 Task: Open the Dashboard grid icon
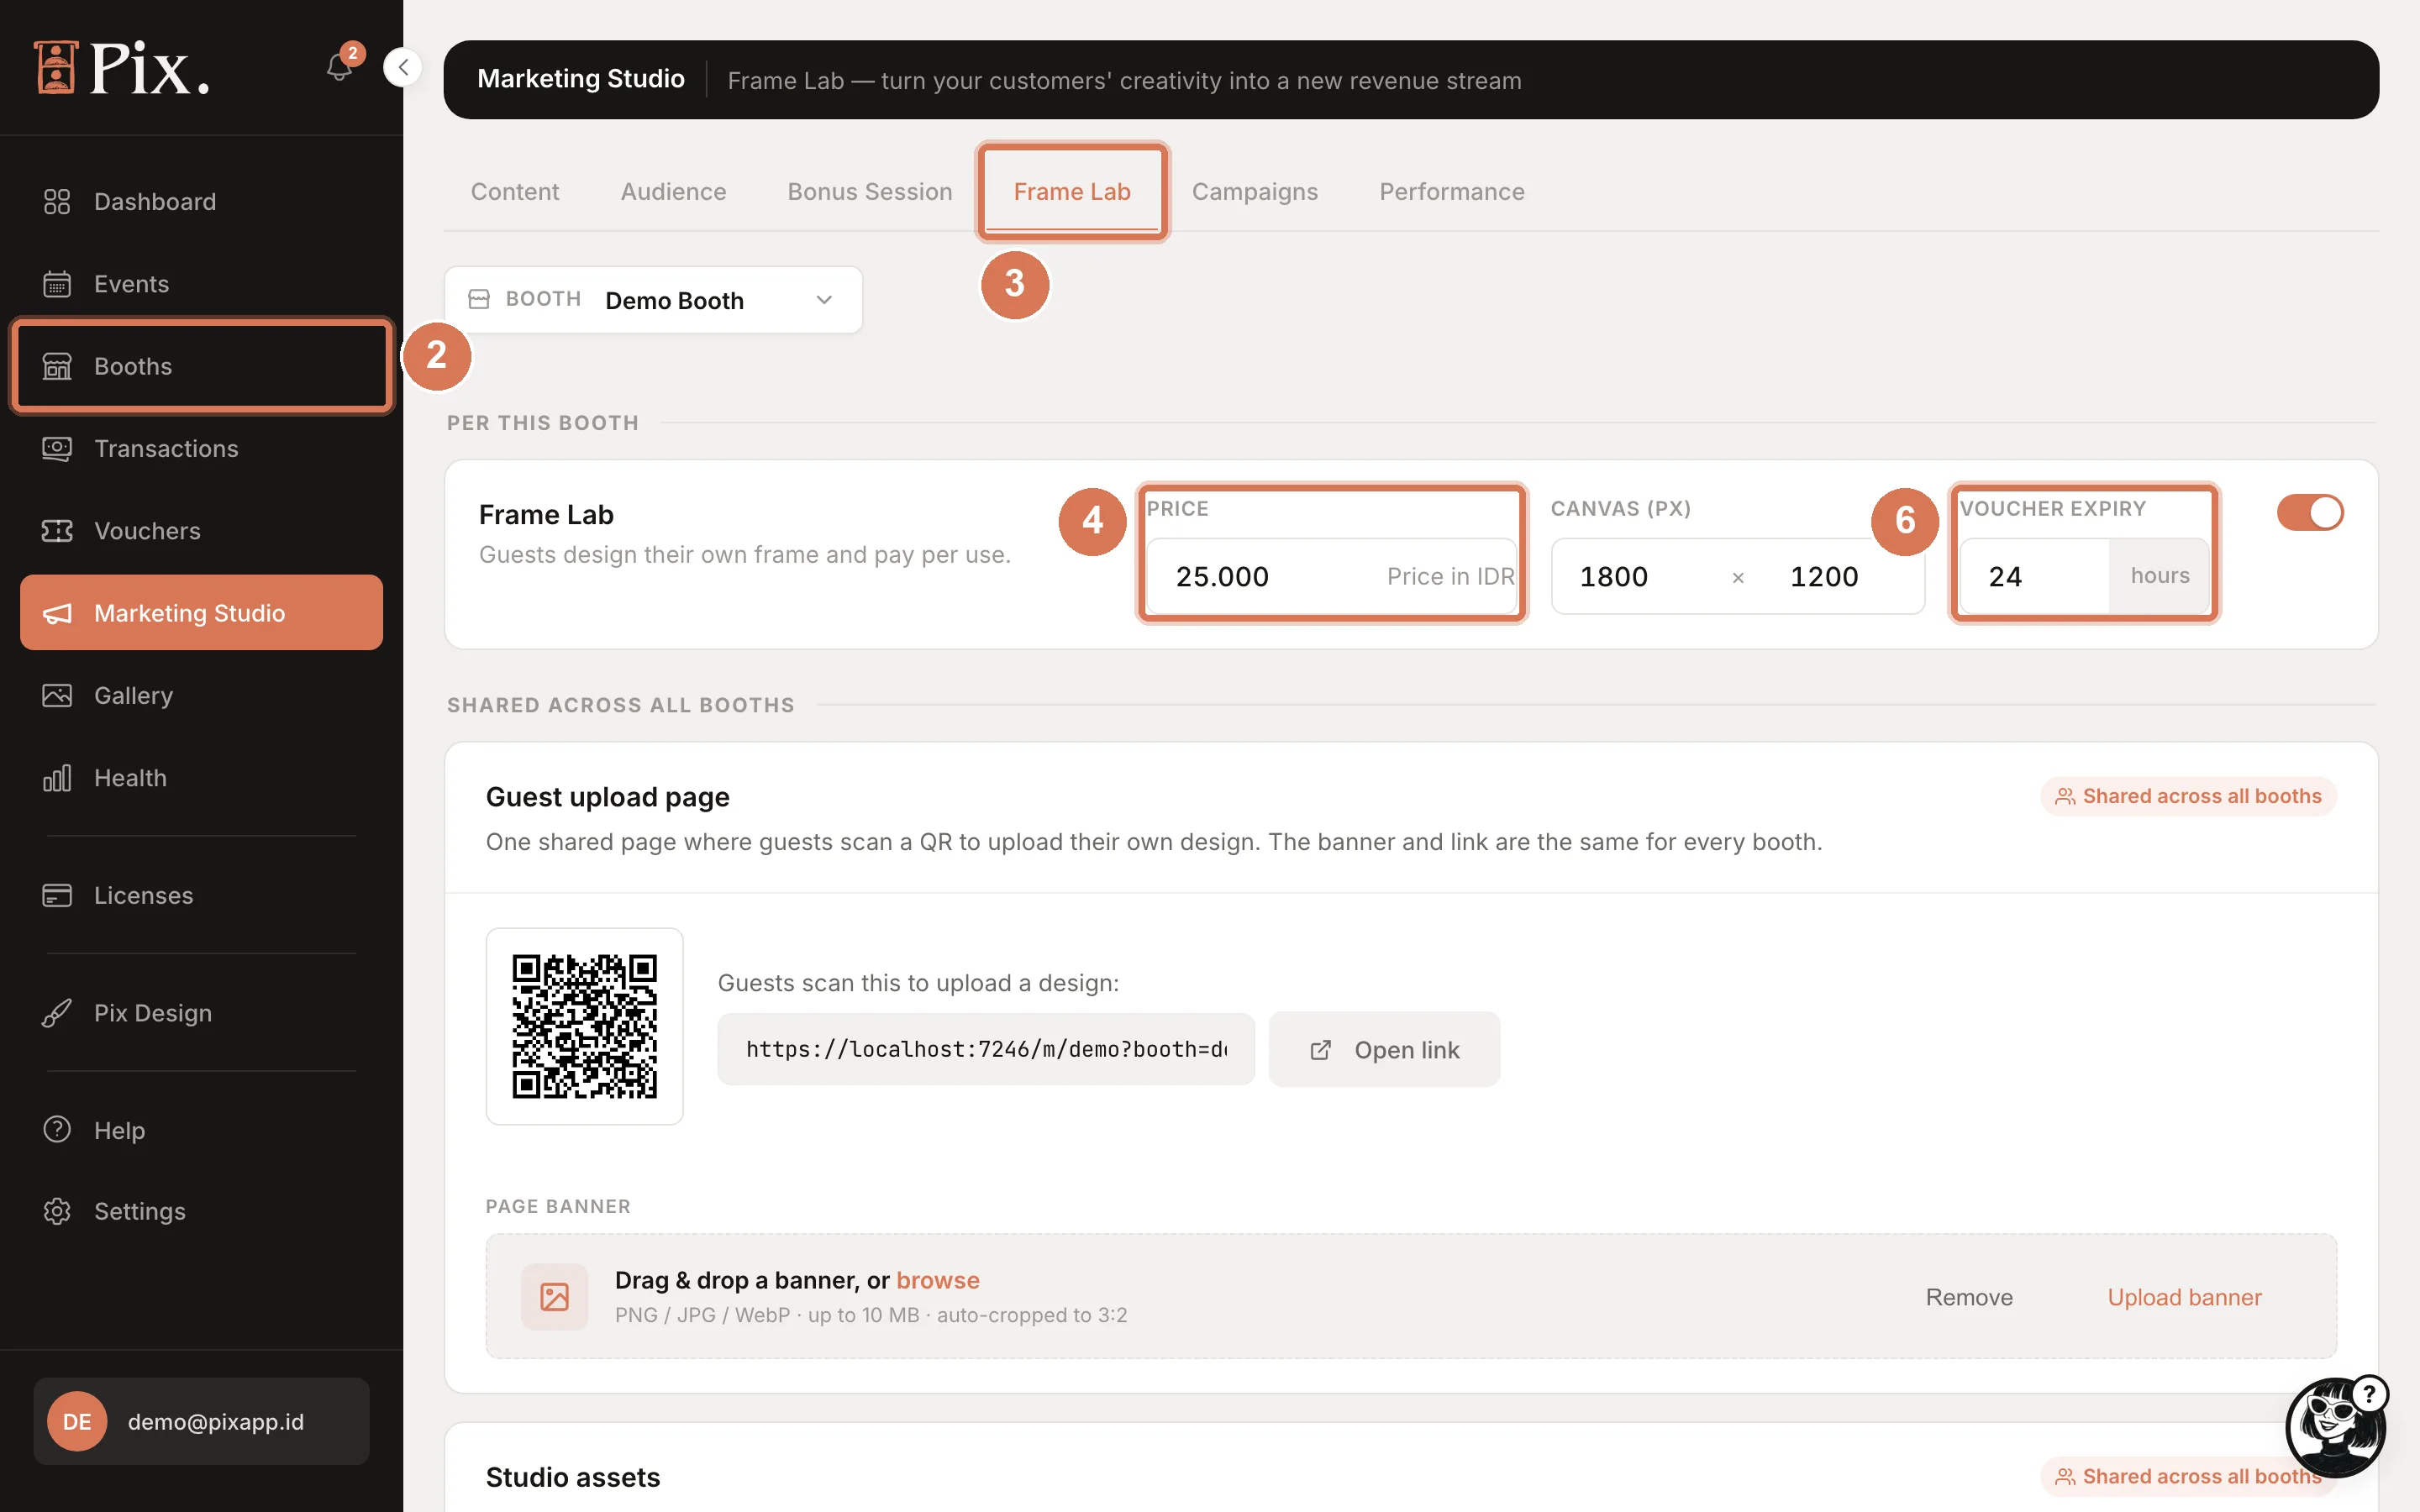coord(57,202)
